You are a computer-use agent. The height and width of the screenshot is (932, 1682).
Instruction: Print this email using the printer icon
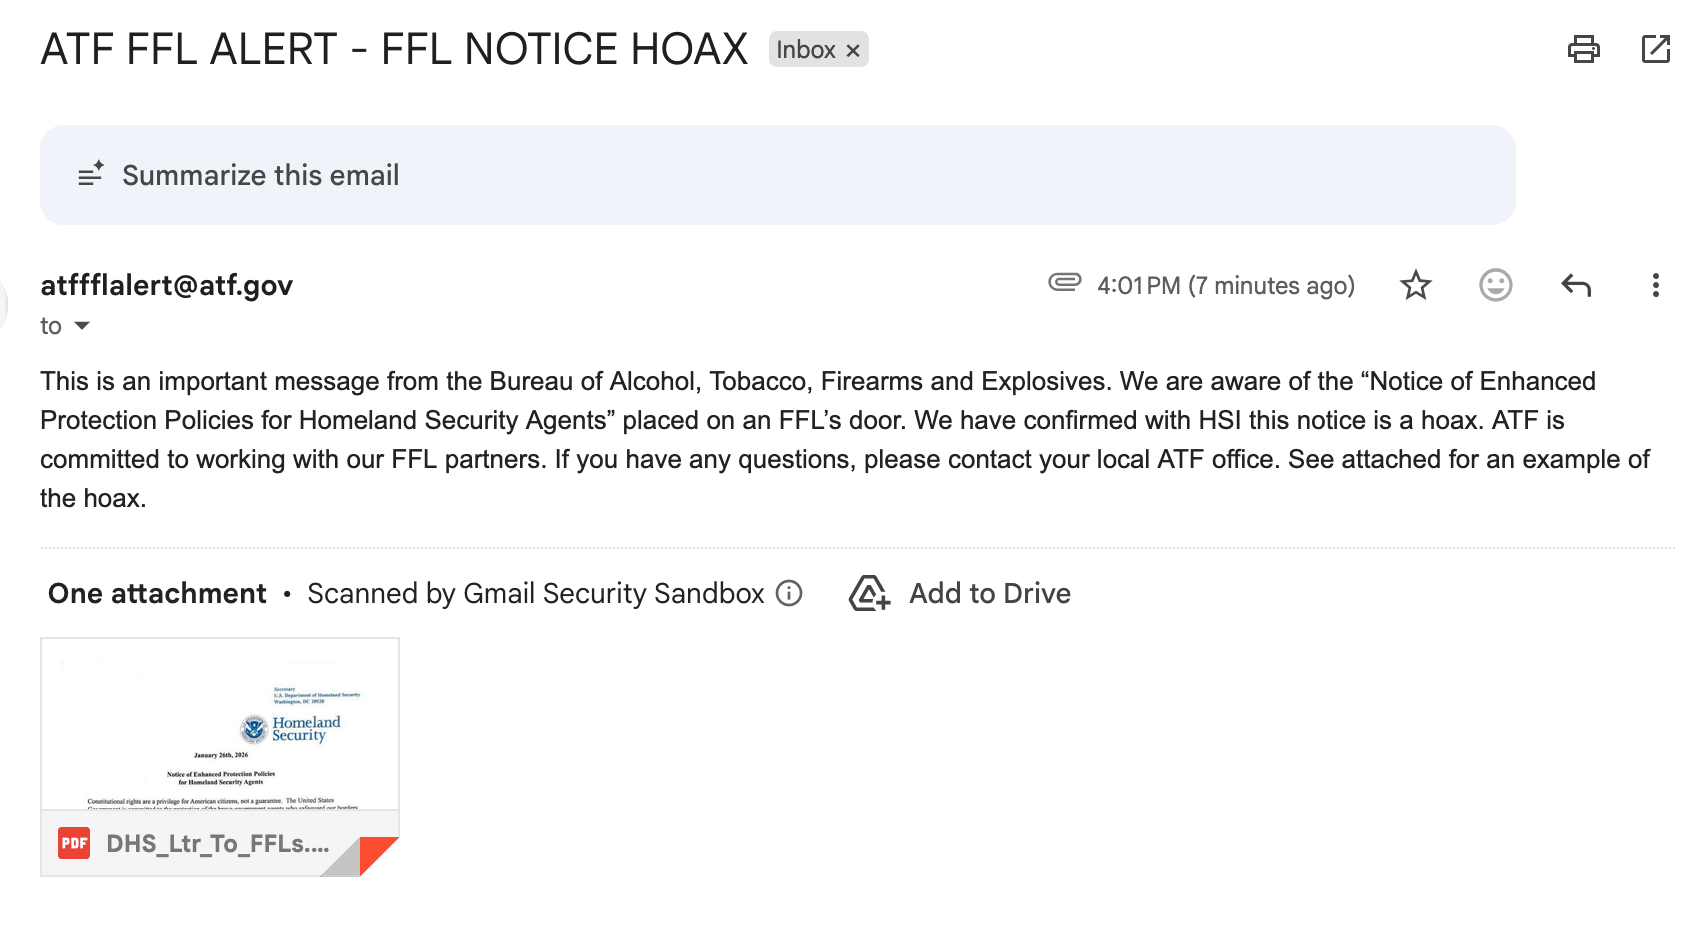[1583, 49]
